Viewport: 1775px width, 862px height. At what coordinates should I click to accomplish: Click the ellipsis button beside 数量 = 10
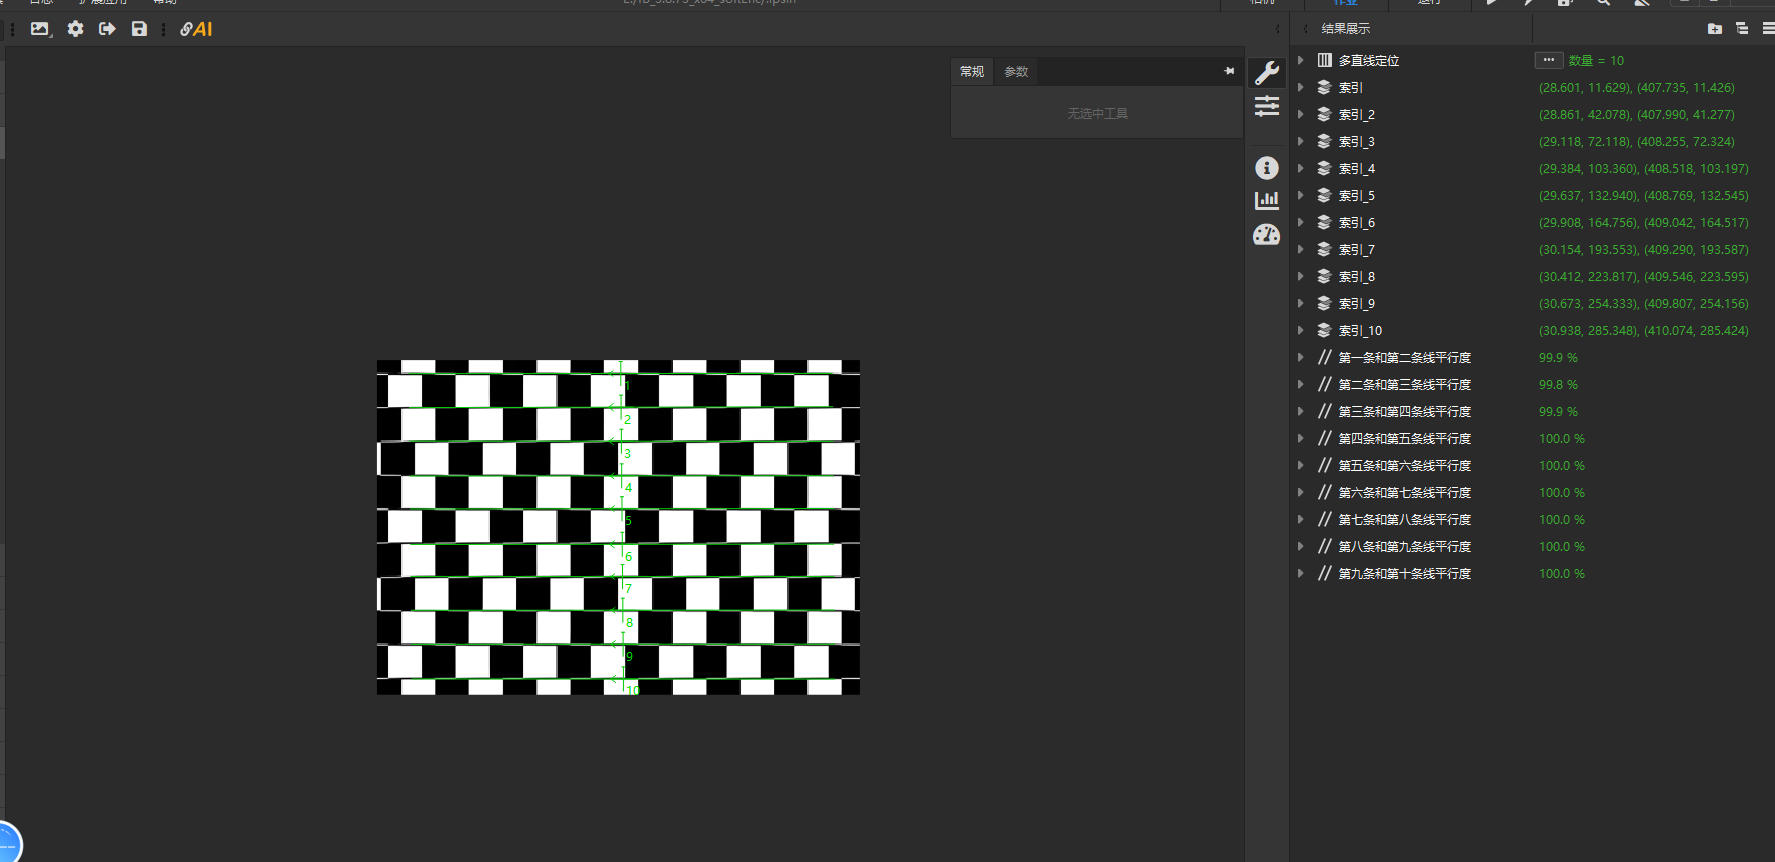tap(1548, 60)
